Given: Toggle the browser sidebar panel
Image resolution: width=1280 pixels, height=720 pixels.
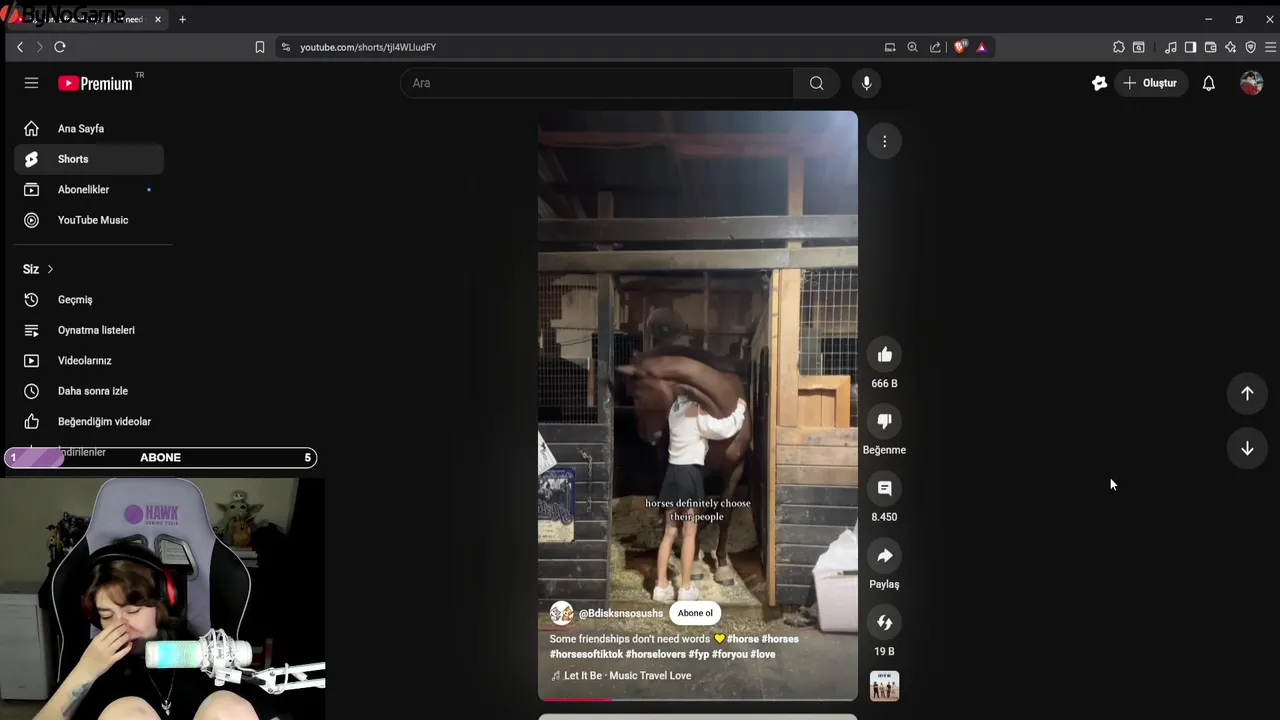Looking at the screenshot, I should coord(1190,47).
